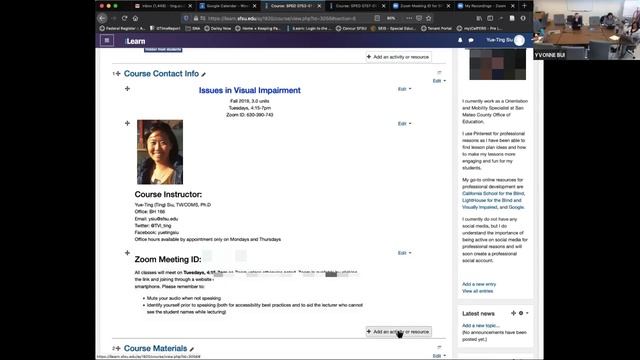
Task: Click the iLearn logo
Action: click(x=135, y=41)
